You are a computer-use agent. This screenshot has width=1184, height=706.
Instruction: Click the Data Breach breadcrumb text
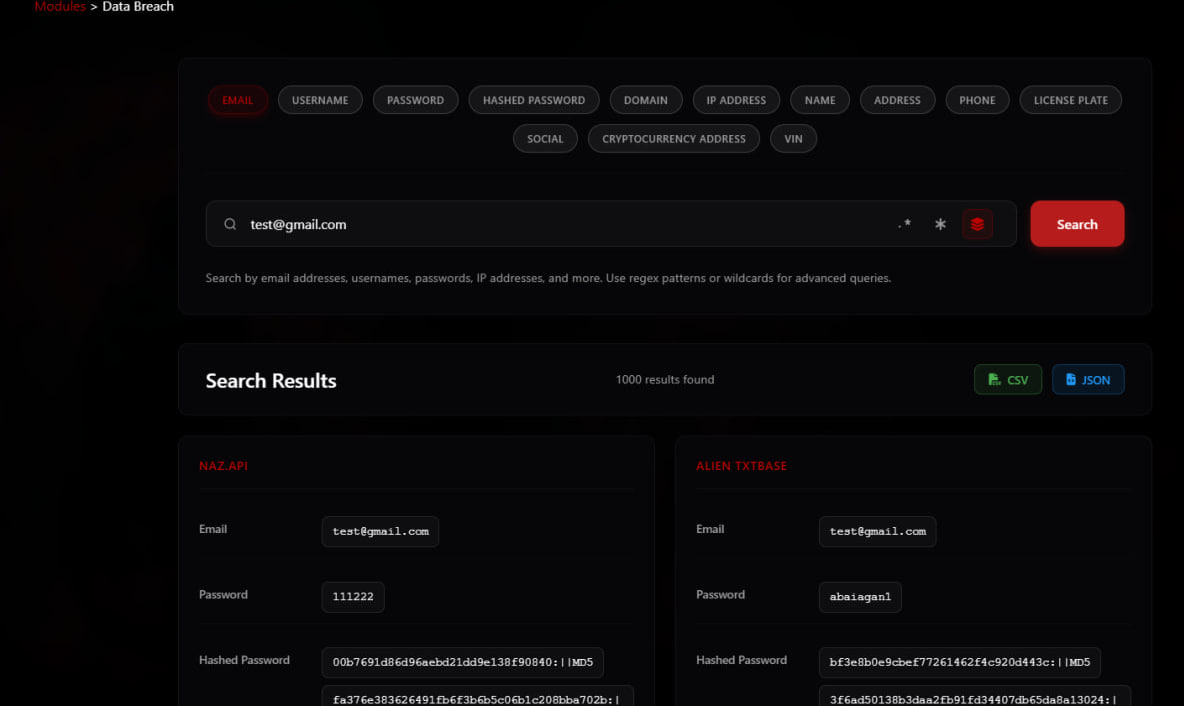point(137,7)
